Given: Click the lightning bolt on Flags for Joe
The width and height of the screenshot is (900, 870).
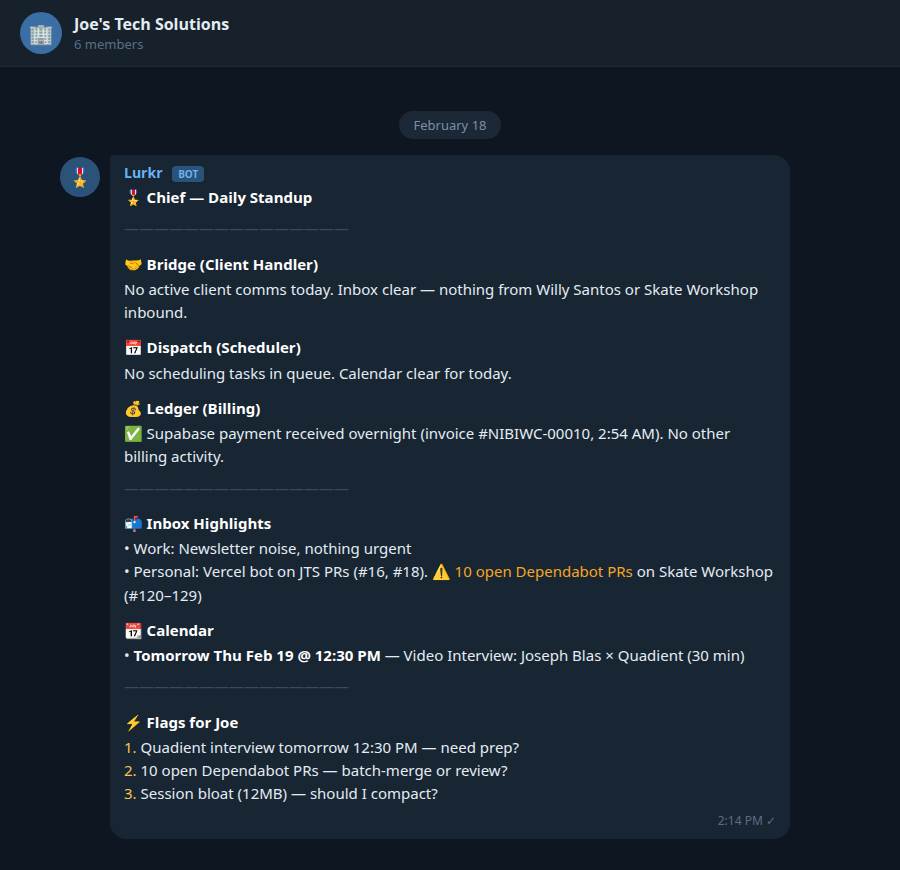Looking at the screenshot, I should pyautogui.click(x=131, y=722).
